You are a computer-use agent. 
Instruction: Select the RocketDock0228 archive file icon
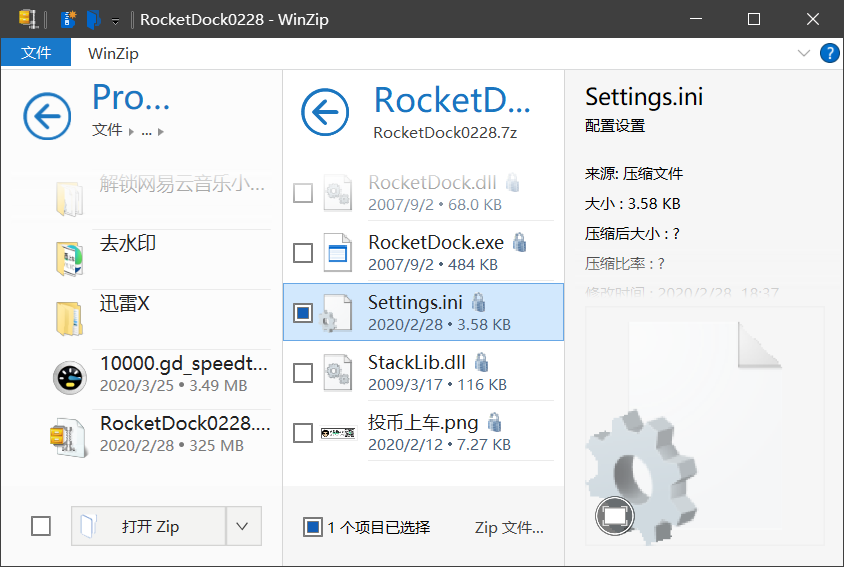point(68,438)
